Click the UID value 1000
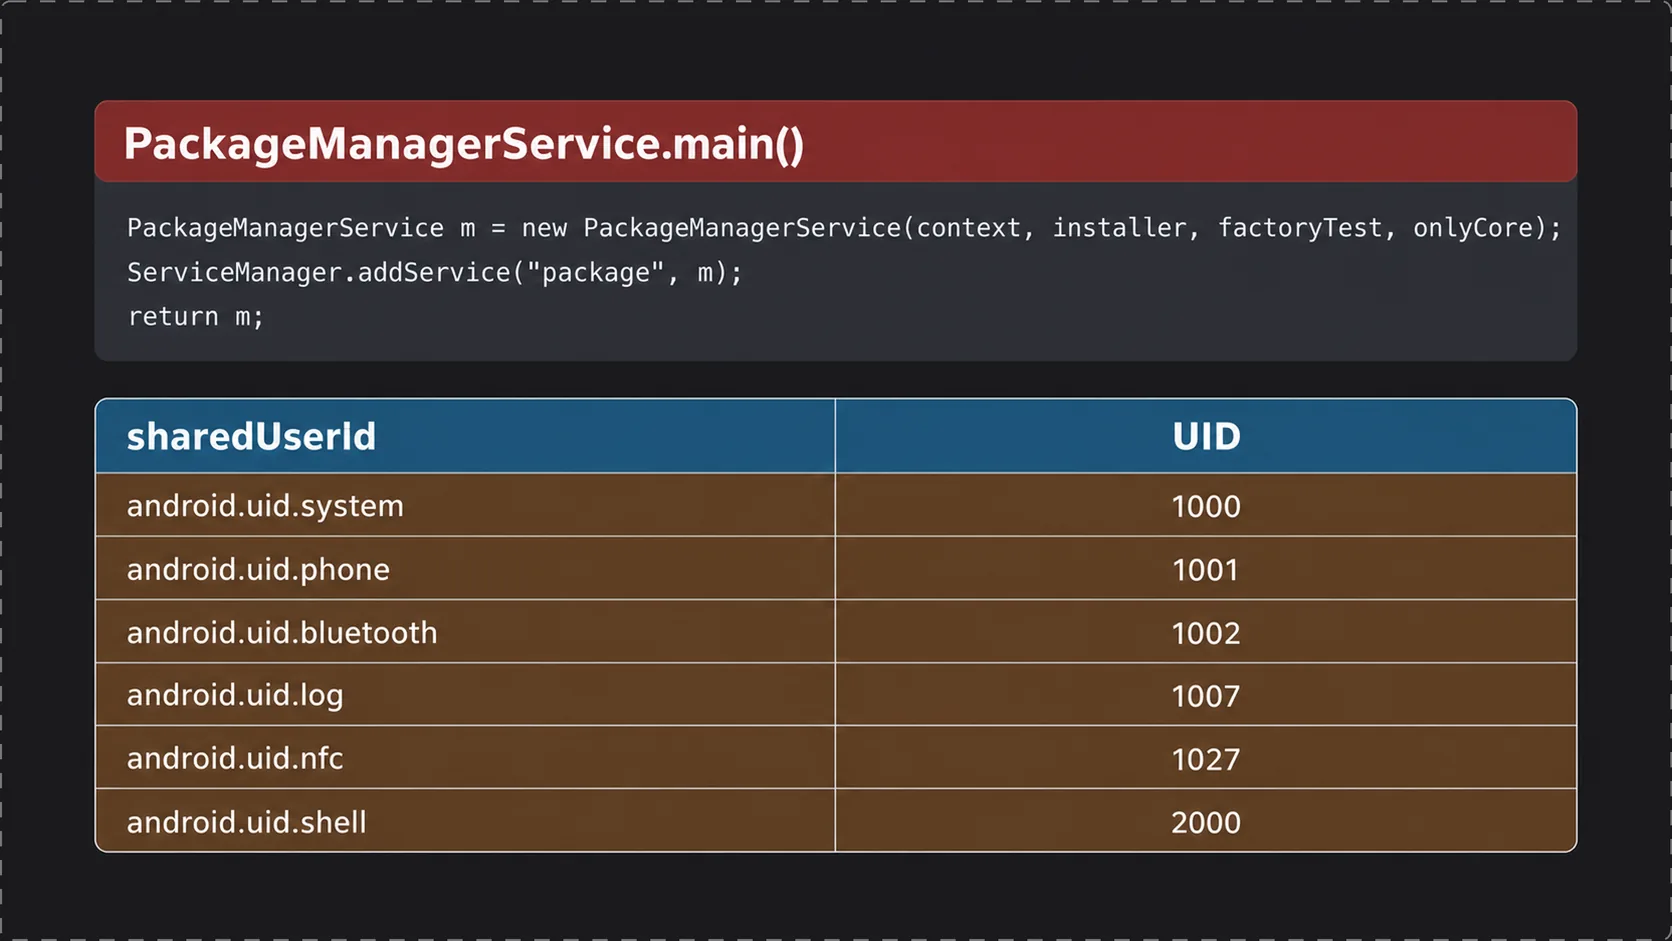The height and width of the screenshot is (941, 1672). pos(1206,506)
